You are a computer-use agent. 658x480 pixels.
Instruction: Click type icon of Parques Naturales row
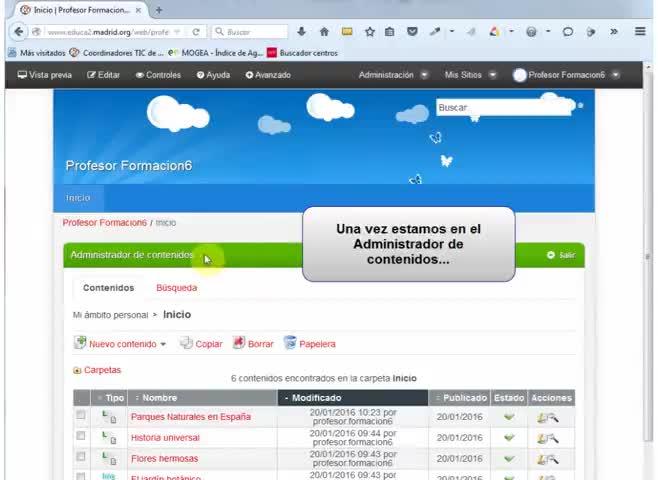coord(109,417)
